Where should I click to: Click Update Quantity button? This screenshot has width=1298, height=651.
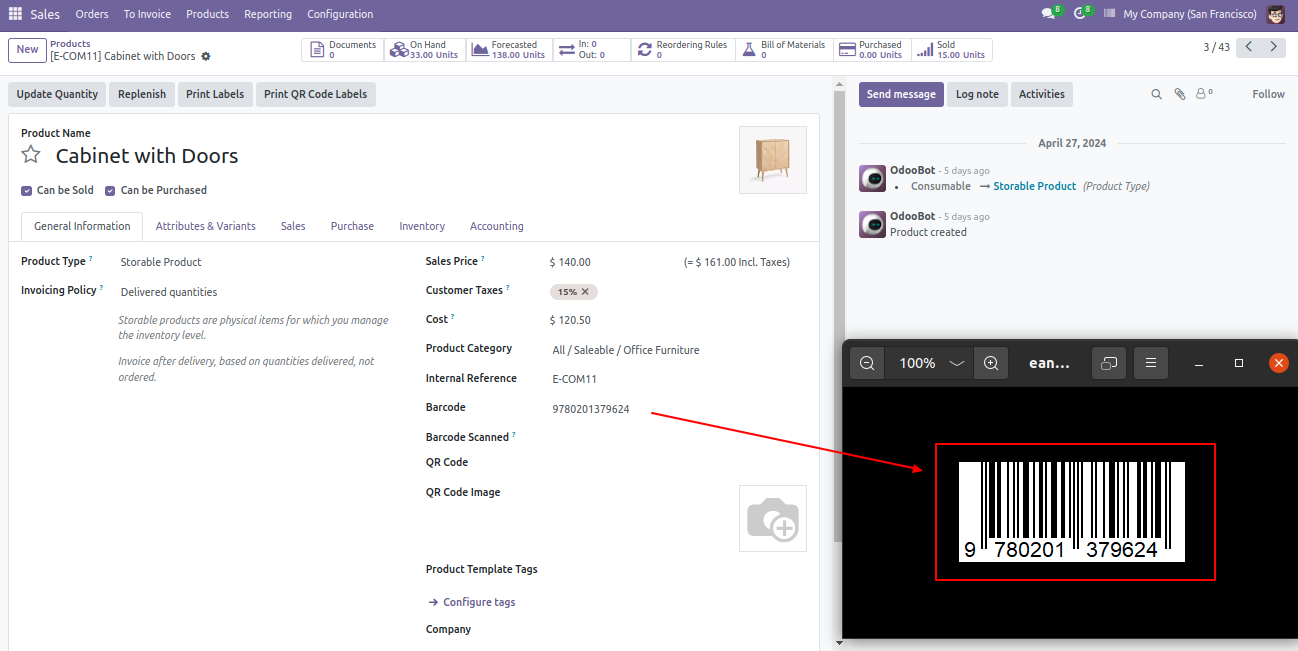tap(57, 94)
